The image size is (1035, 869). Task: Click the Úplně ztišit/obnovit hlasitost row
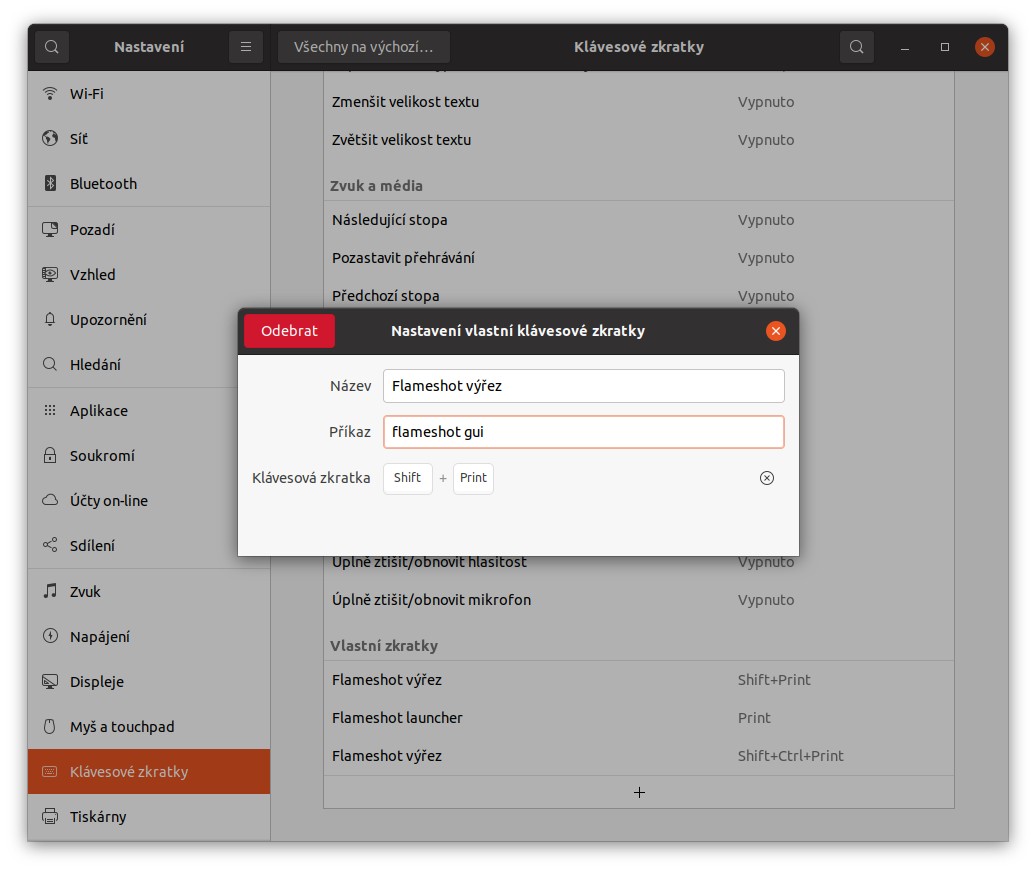[x=639, y=563]
